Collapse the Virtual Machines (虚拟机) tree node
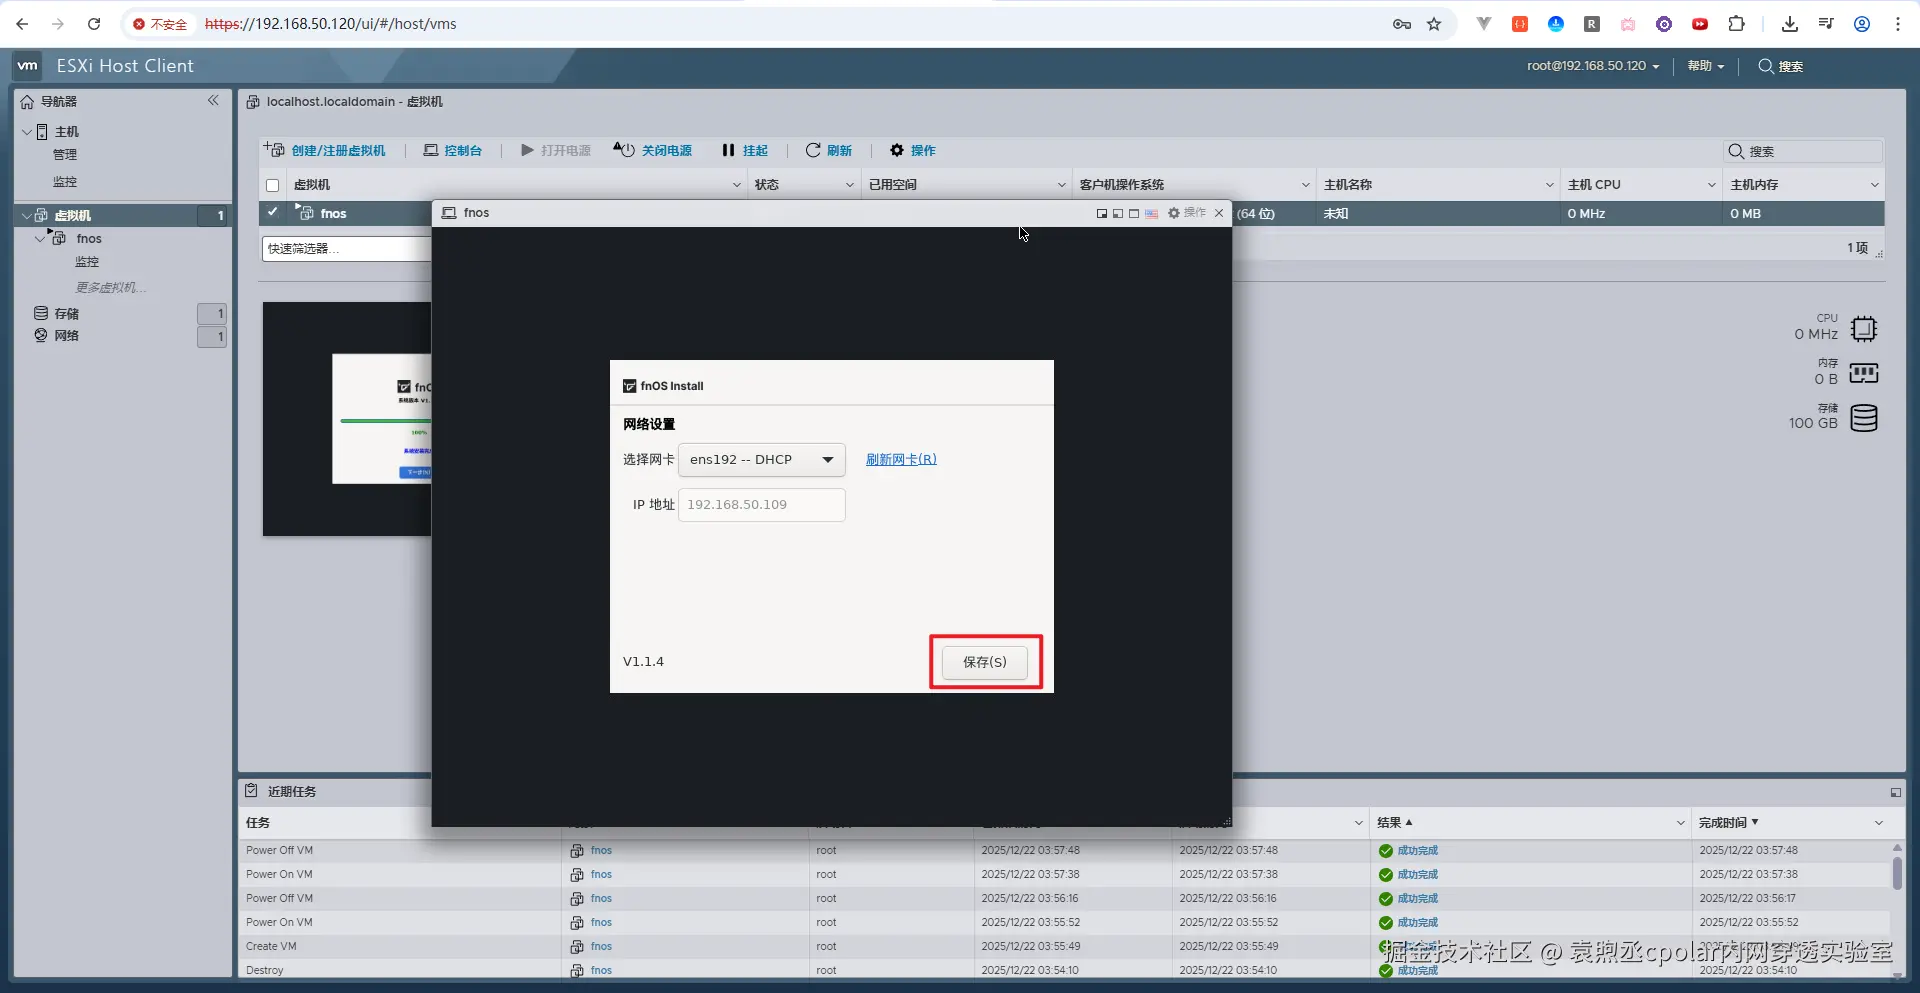 (x=27, y=215)
